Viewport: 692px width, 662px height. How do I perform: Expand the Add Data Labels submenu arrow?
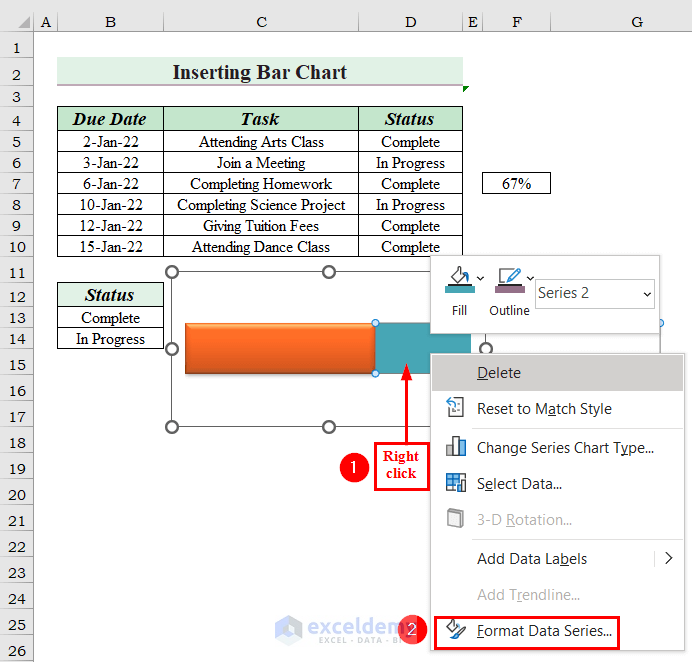669,558
